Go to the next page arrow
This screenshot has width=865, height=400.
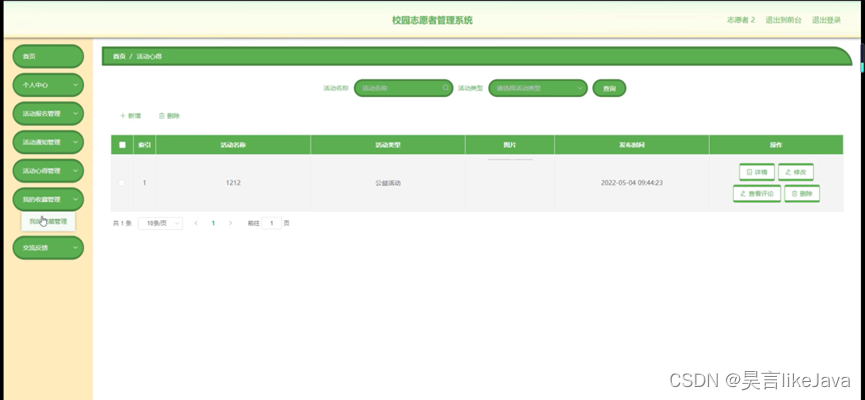(x=231, y=223)
